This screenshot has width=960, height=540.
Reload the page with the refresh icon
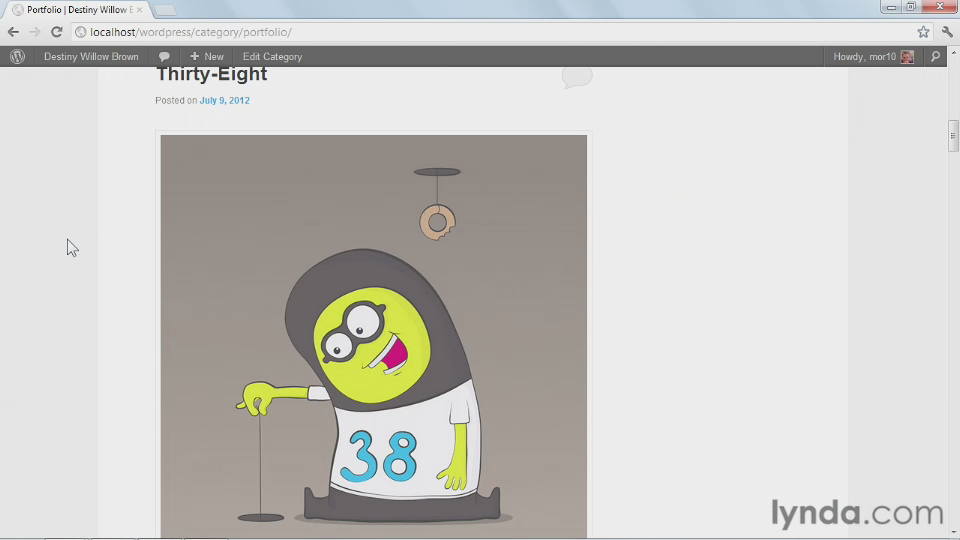(56, 32)
